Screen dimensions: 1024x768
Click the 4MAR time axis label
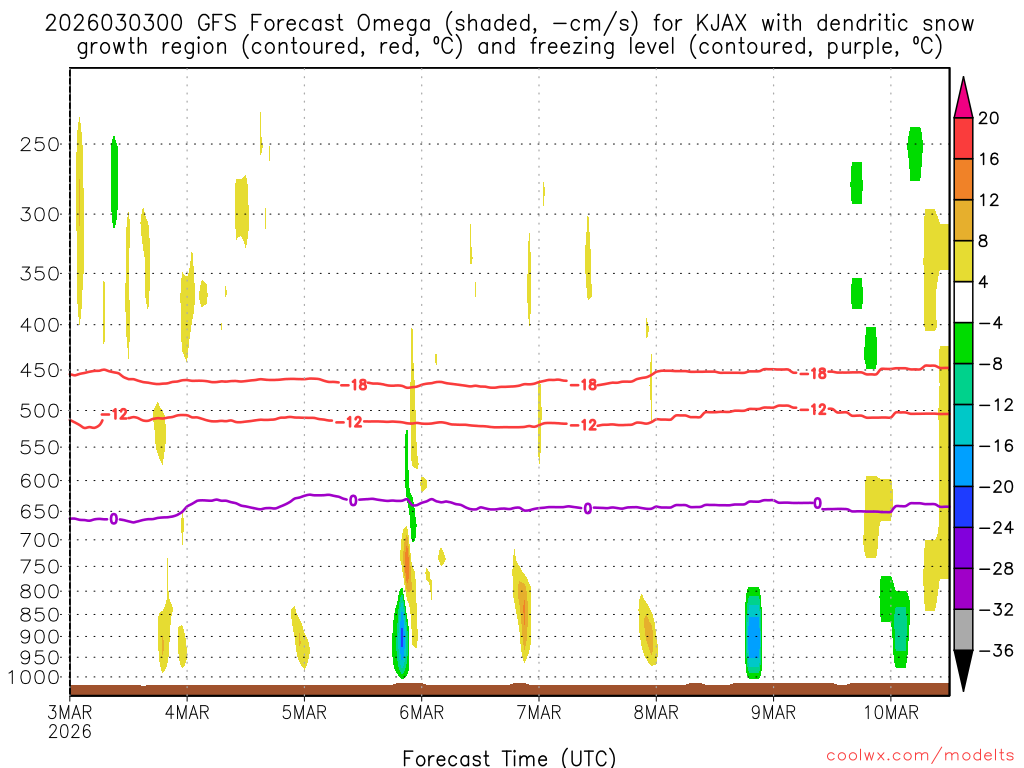[187, 712]
